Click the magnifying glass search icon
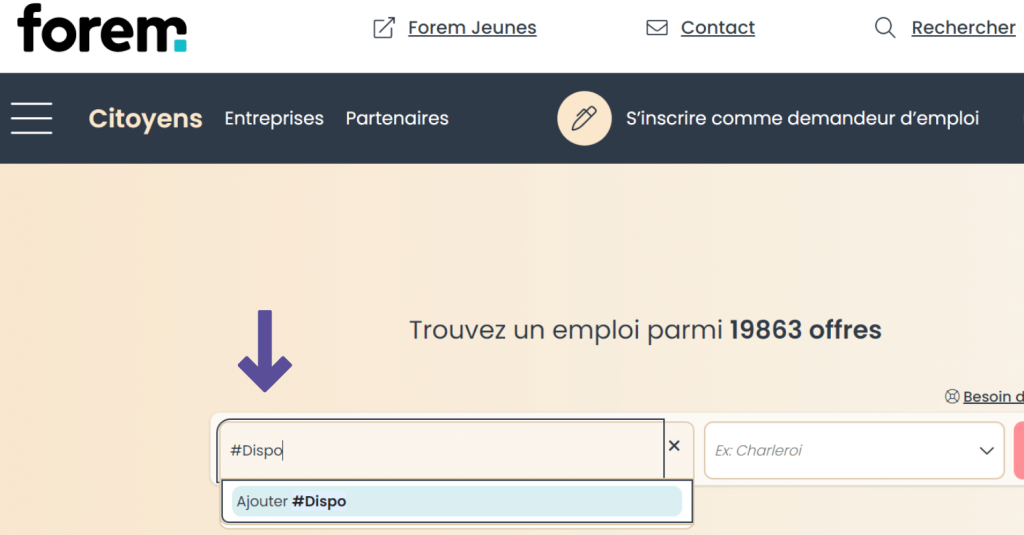 (885, 28)
